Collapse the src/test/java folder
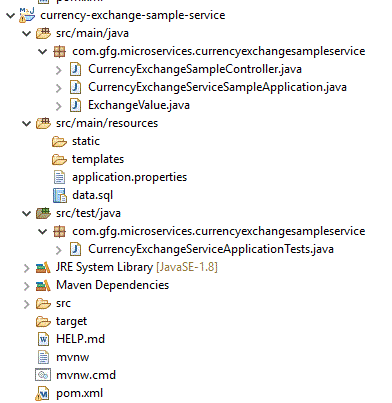 [26, 213]
